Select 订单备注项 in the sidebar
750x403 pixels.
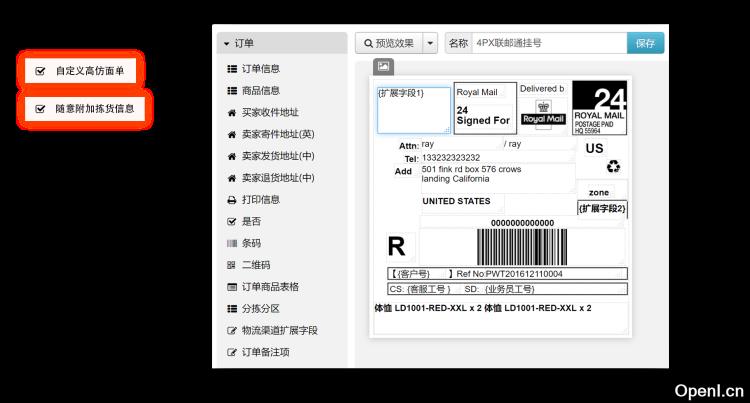tap(265, 353)
